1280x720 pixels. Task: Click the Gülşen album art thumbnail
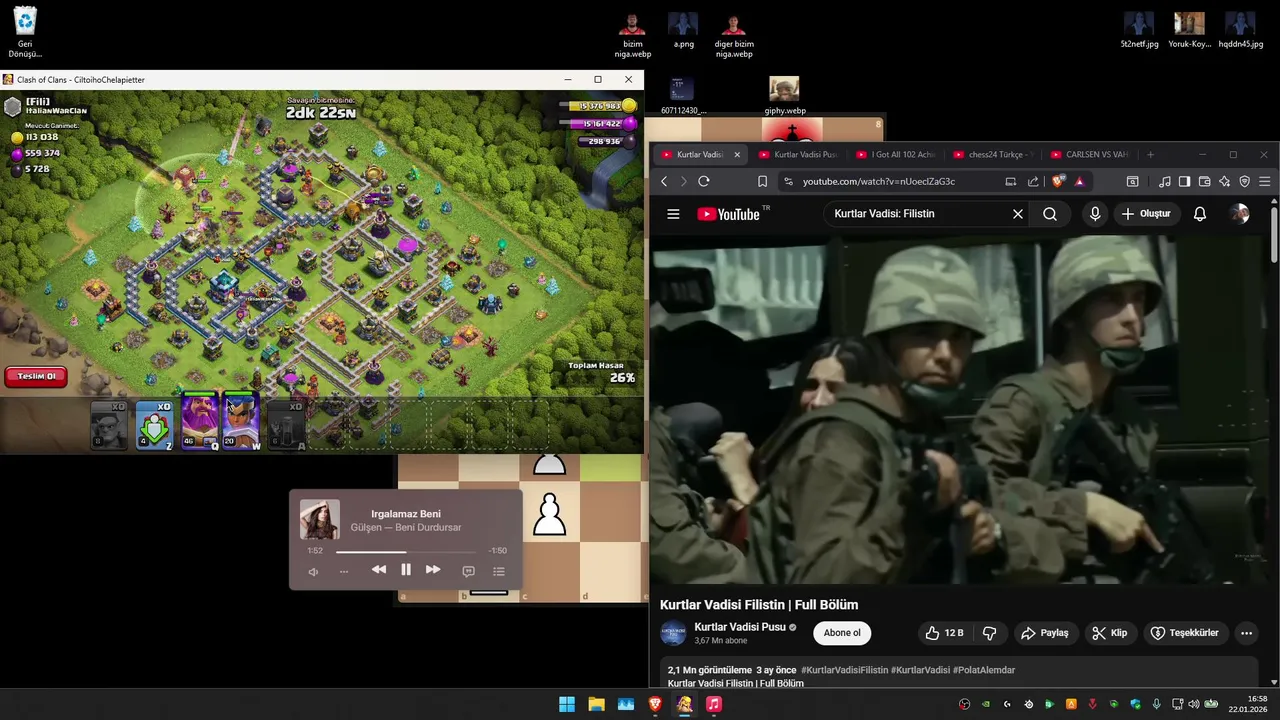coord(320,520)
